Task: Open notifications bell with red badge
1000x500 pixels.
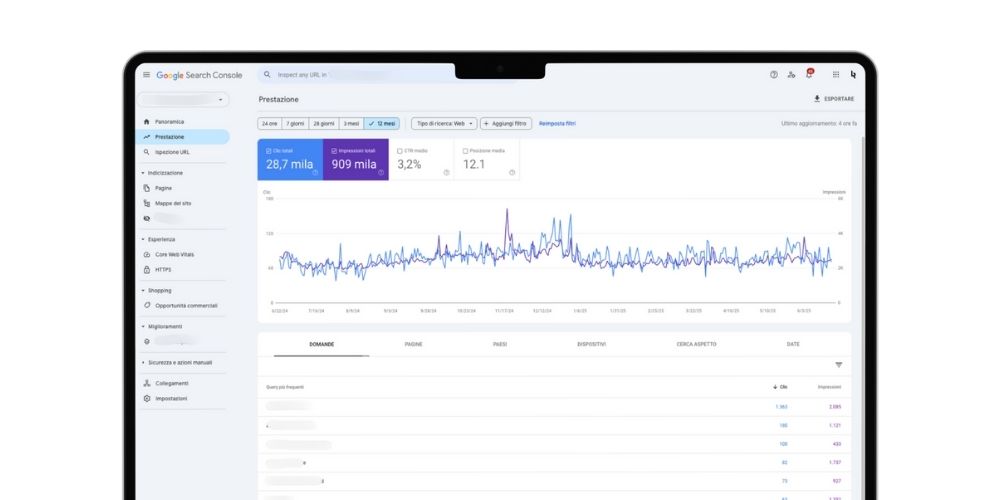Action: click(809, 73)
